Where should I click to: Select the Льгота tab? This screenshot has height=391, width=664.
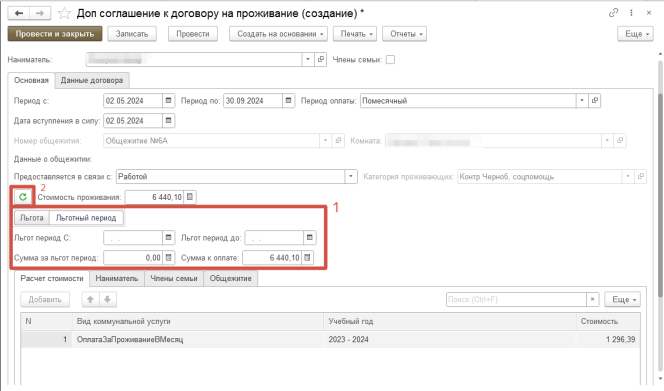[32, 217]
